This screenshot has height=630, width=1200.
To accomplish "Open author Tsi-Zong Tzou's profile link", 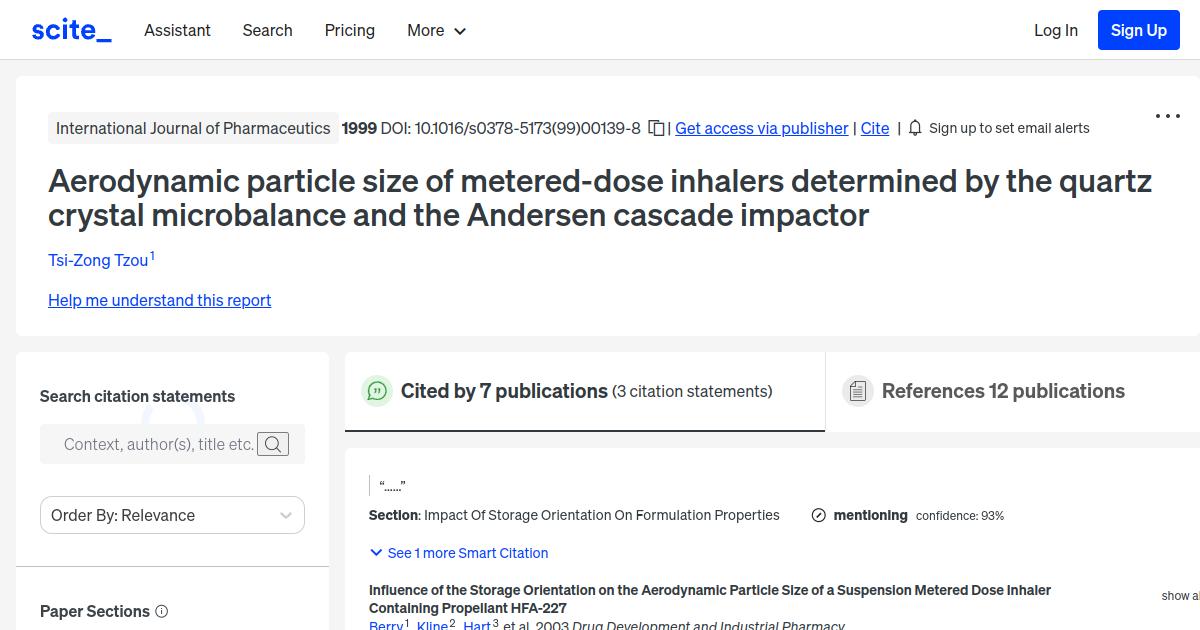I will tap(98, 261).
